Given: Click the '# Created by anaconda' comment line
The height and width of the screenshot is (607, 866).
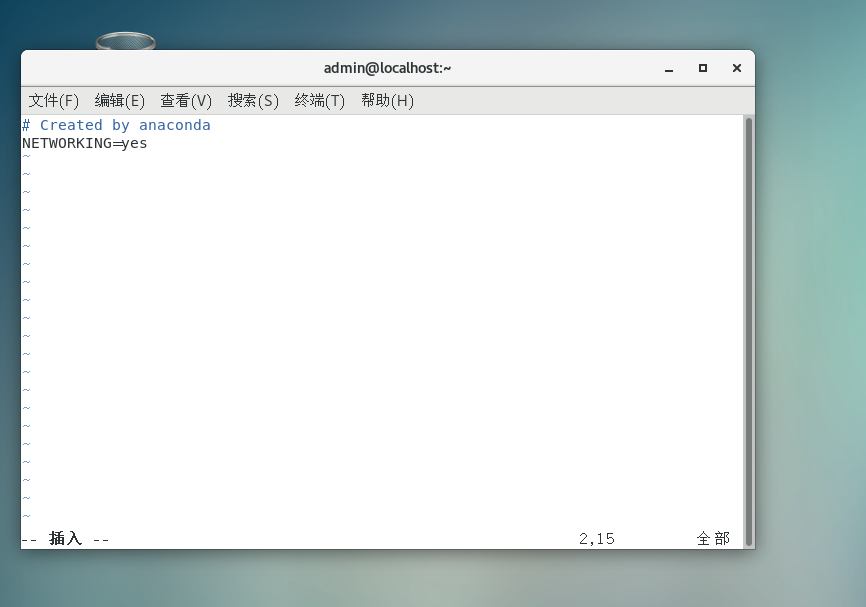Looking at the screenshot, I should [116, 124].
